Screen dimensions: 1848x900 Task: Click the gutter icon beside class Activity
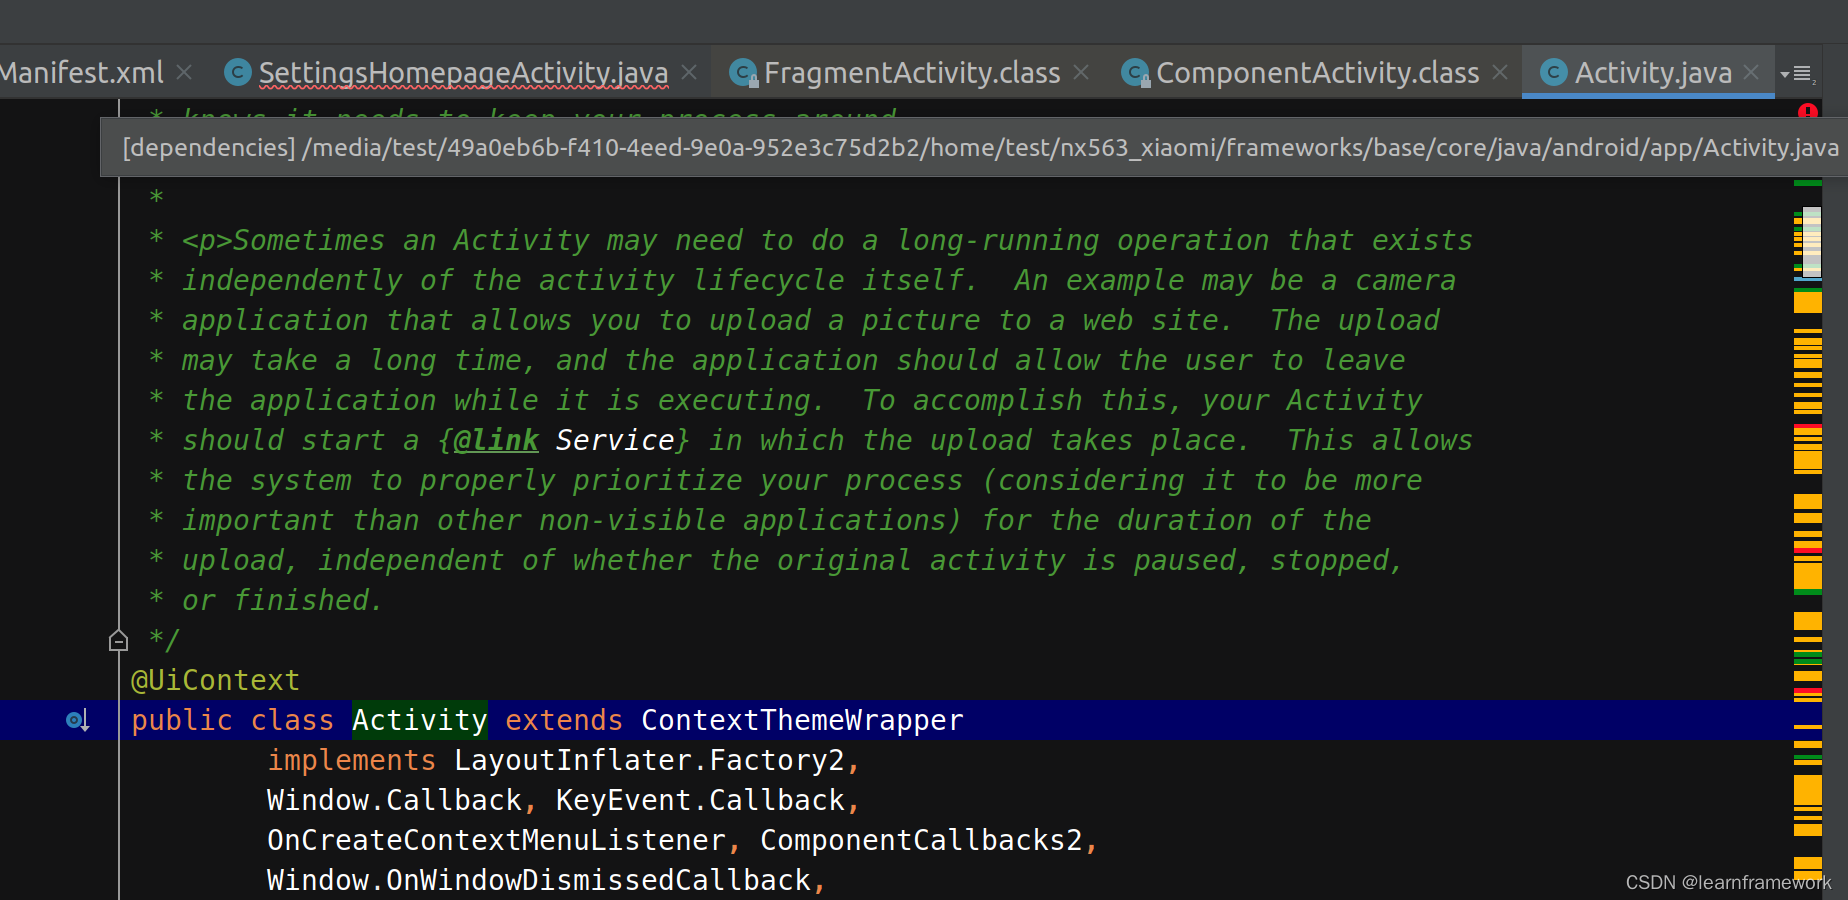(x=78, y=720)
